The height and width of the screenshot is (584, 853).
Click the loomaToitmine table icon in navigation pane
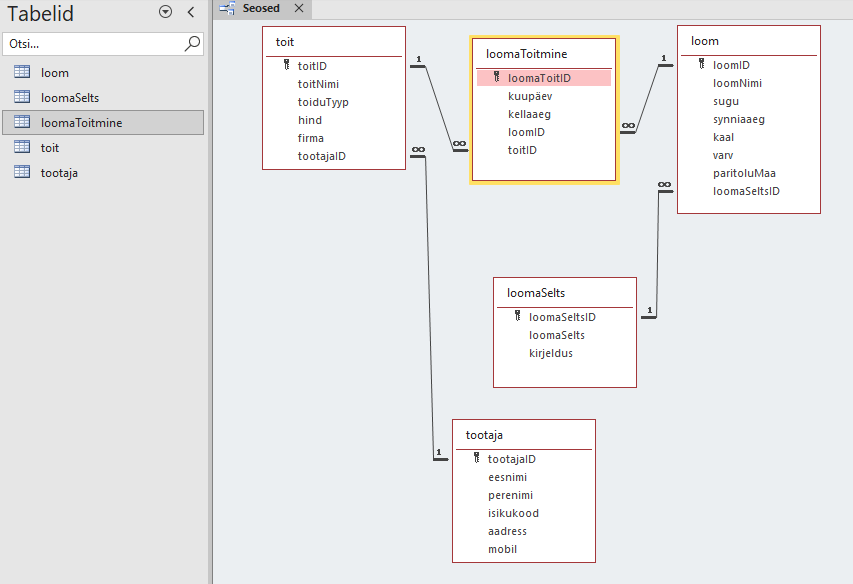point(22,122)
